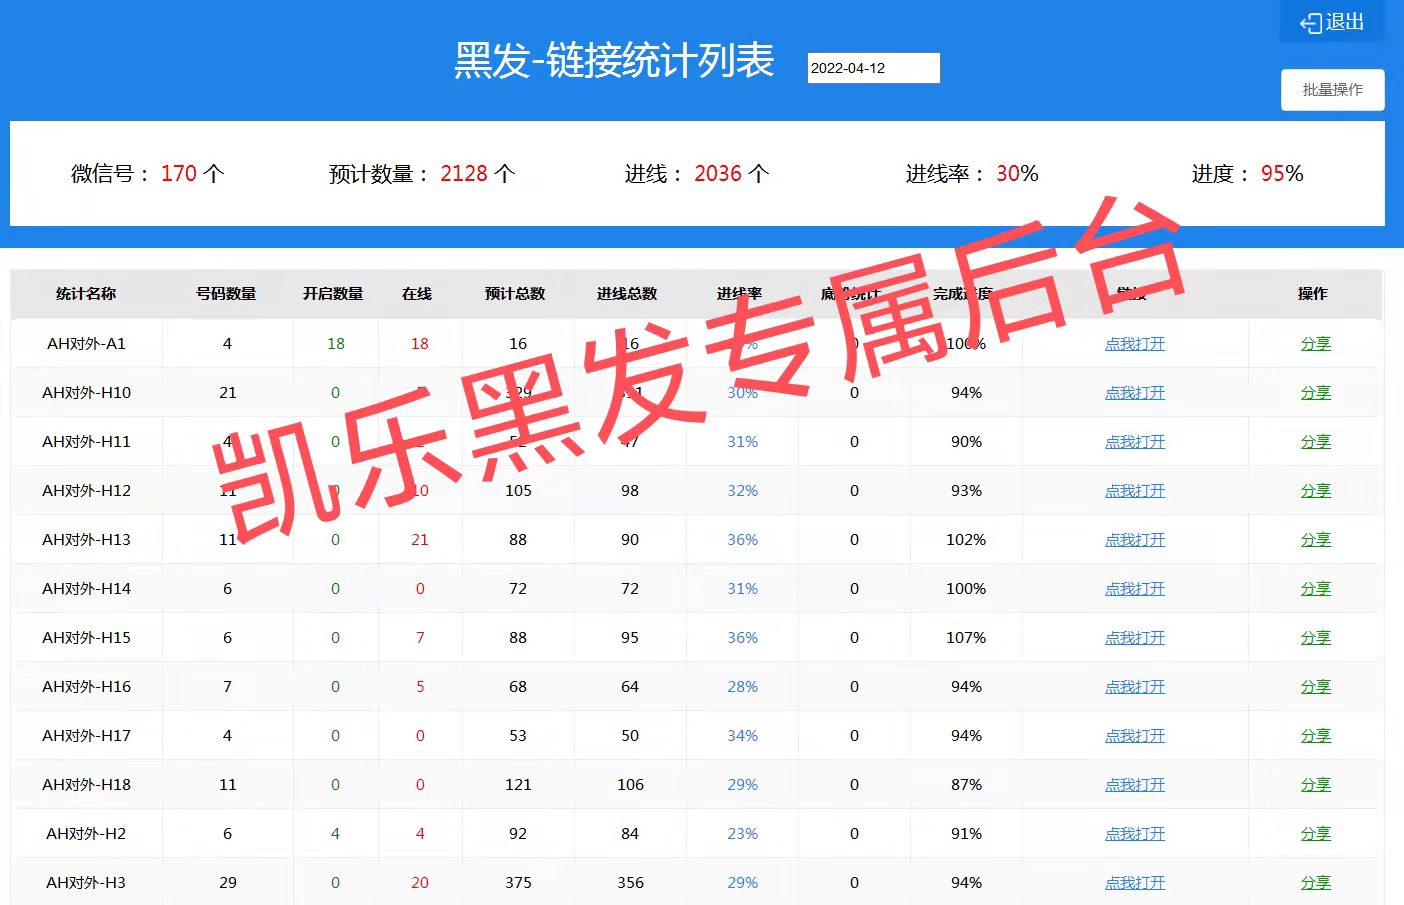Open 点我打开 link for AH对外-H13
Image resolution: width=1404 pixels, height=905 pixels.
pyautogui.click(x=1135, y=540)
